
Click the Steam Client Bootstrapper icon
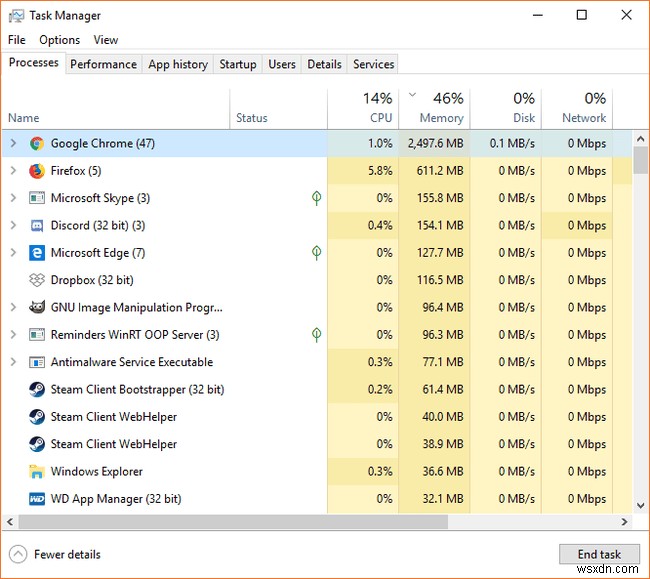coord(37,389)
